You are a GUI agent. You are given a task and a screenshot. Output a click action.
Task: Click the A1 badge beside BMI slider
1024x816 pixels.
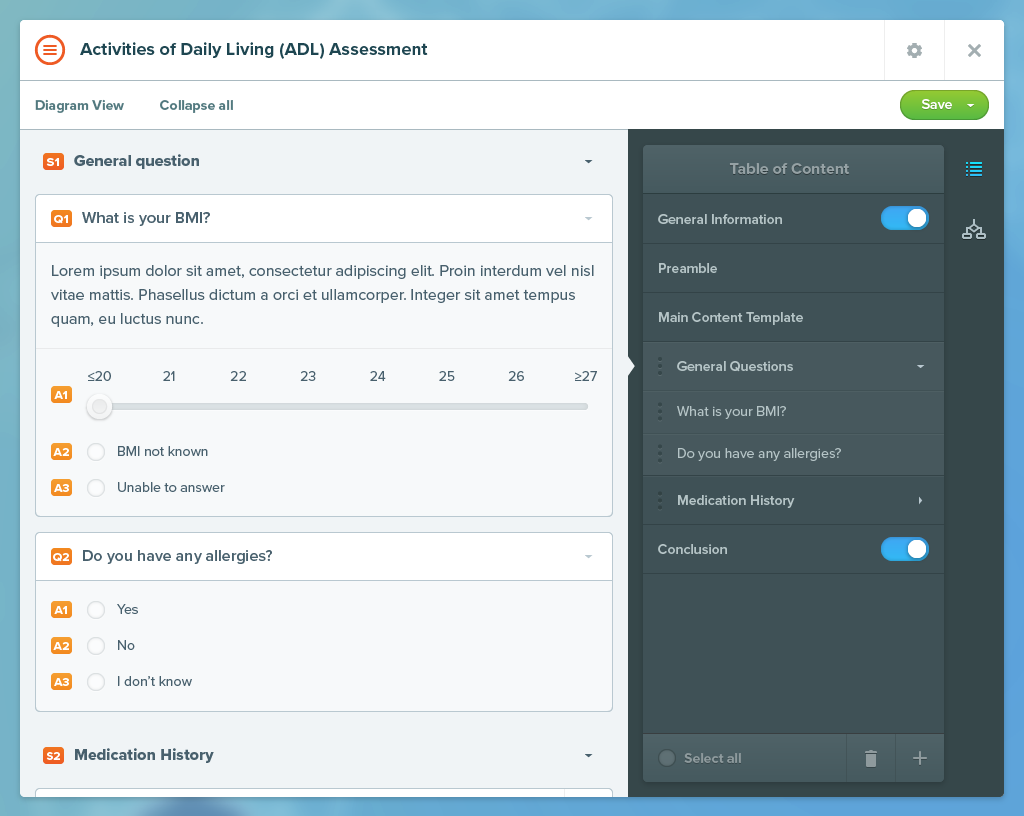(x=61, y=395)
